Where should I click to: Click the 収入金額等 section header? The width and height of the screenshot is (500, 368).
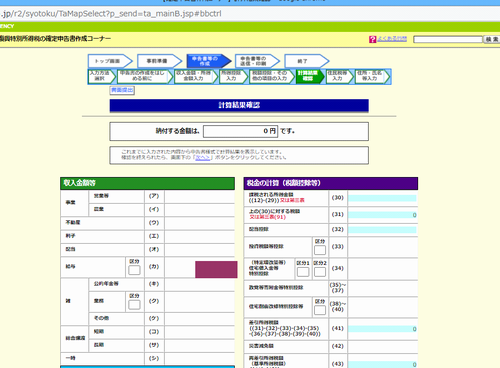point(147,183)
